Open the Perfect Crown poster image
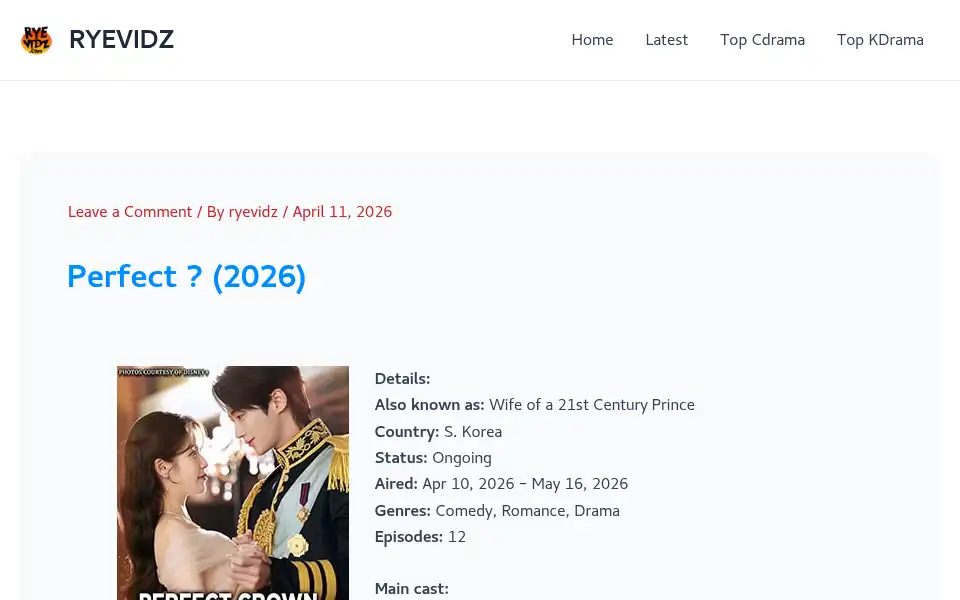This screenshot has height=600, width=960. tap(233, 483)
